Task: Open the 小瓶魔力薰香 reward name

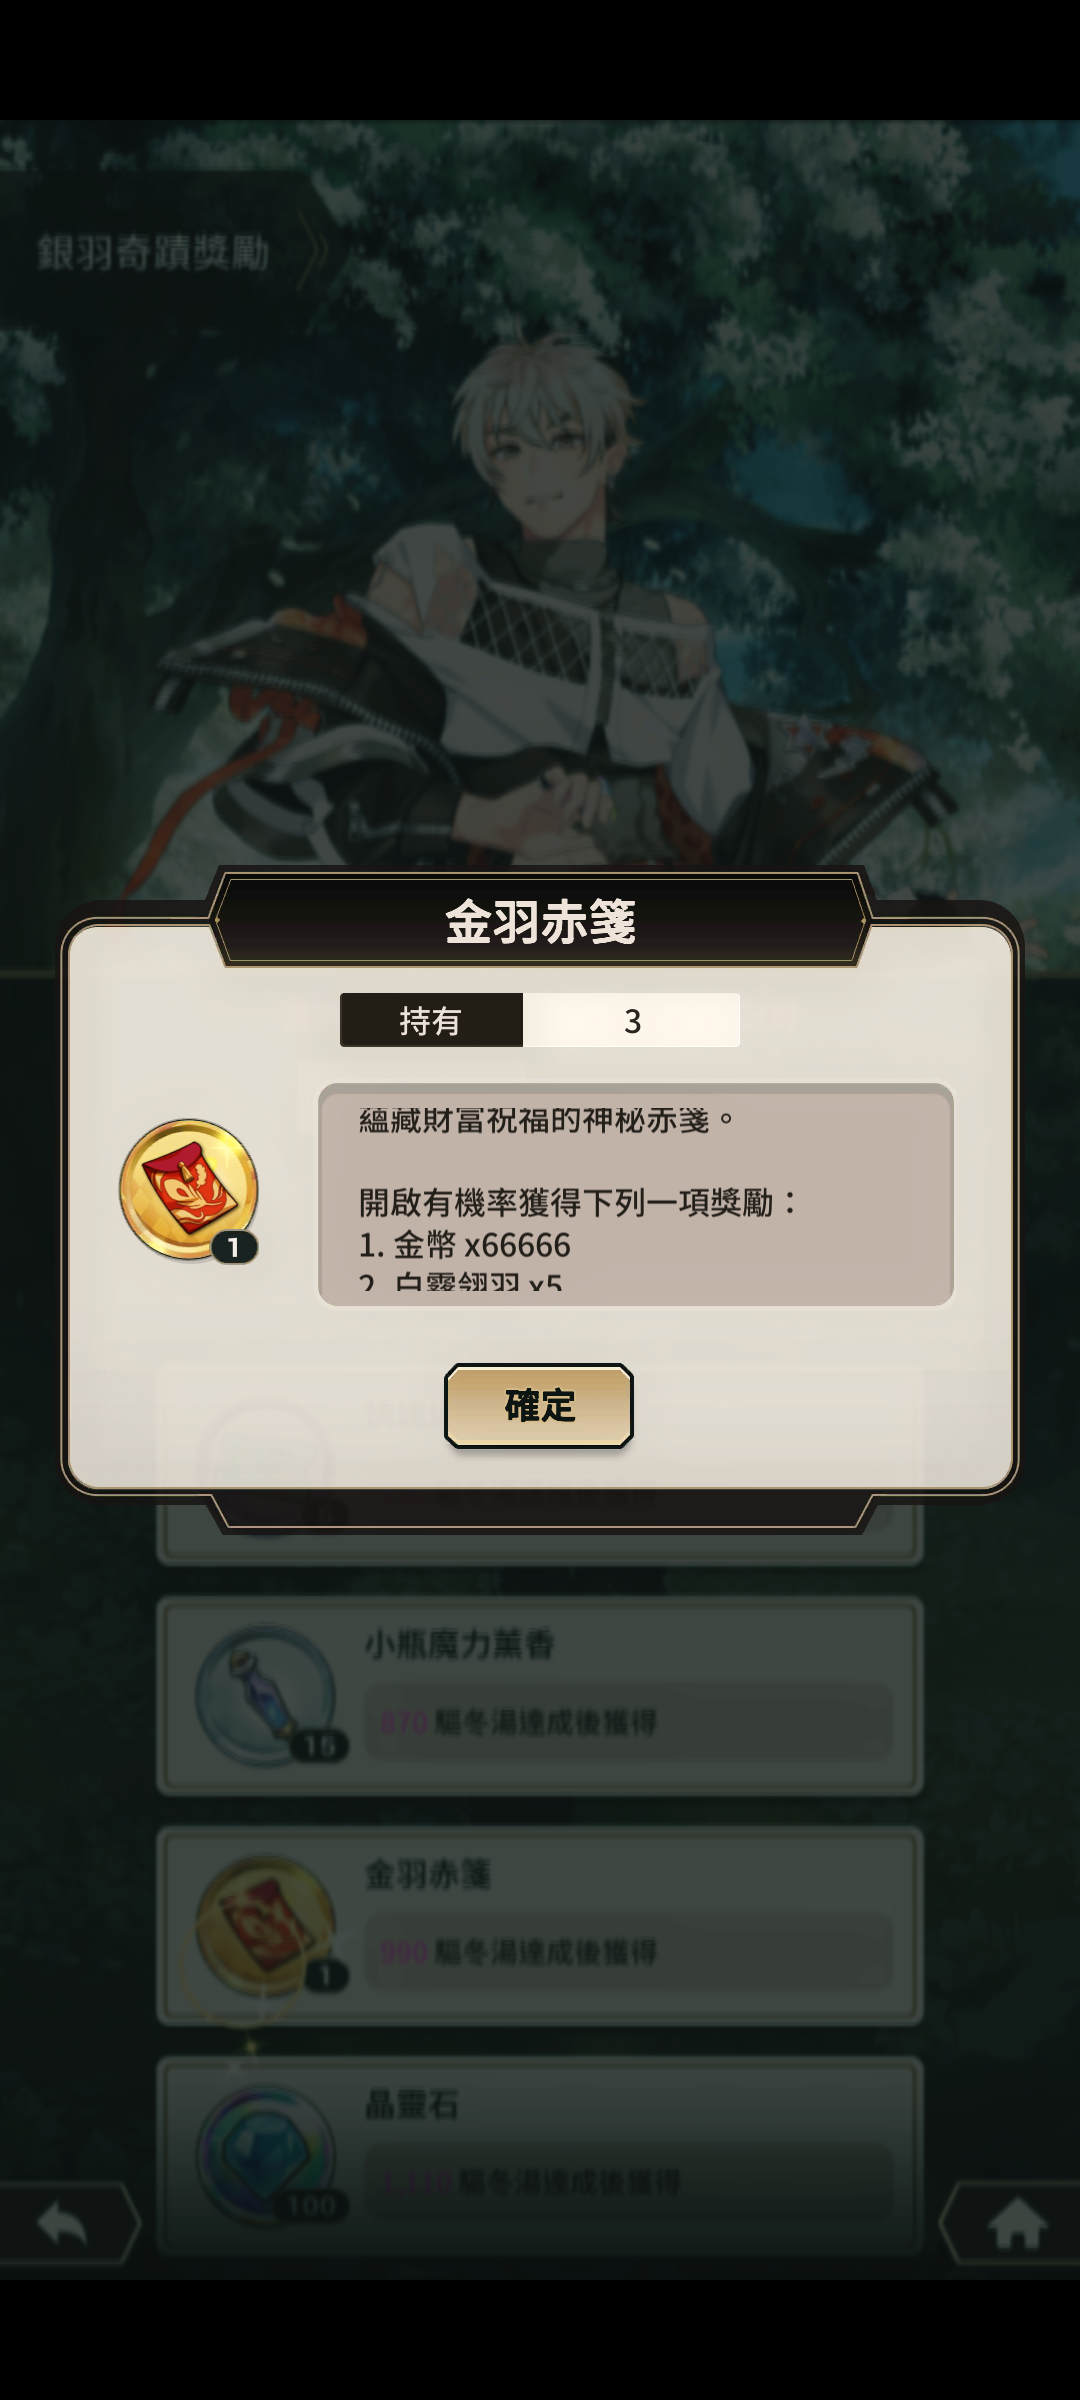Action: [459, 1644]
